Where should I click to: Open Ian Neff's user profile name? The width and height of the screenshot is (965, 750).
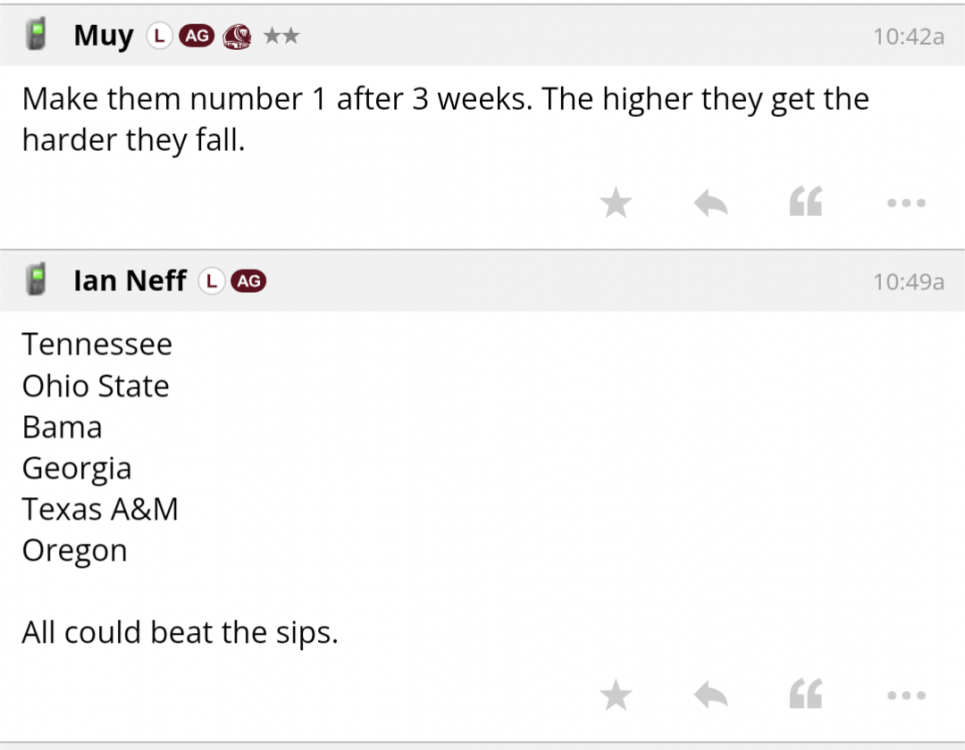129,281
